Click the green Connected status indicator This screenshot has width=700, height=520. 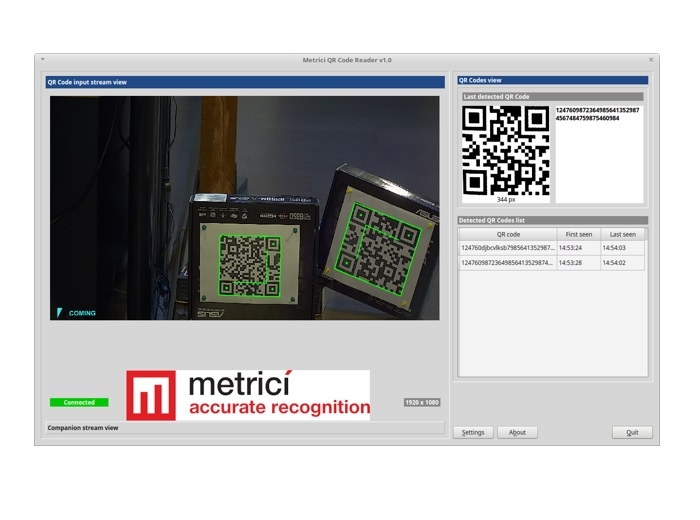click(79, 402)
